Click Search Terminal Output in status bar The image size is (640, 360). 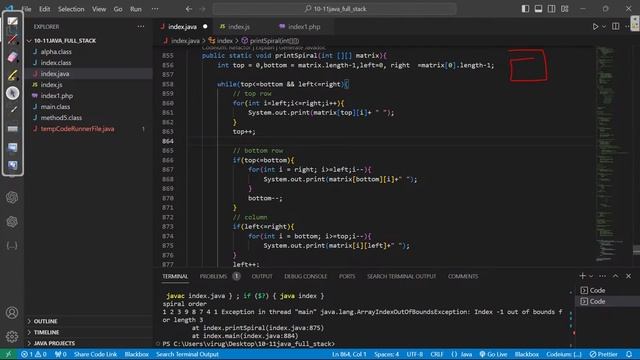(187, 354)
